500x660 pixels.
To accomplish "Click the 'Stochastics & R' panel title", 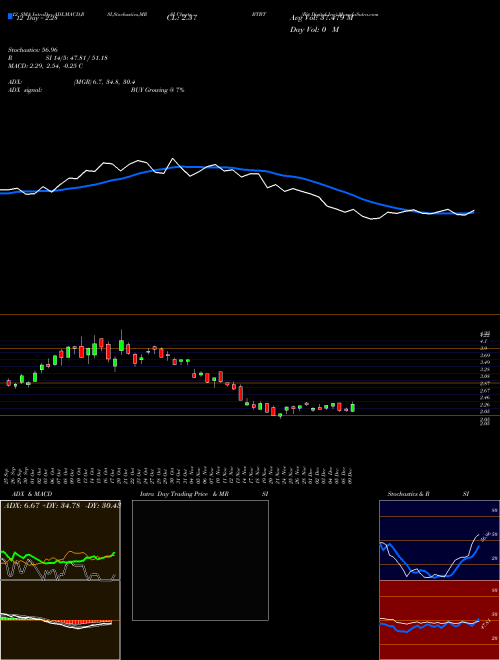I will point(408,494).
